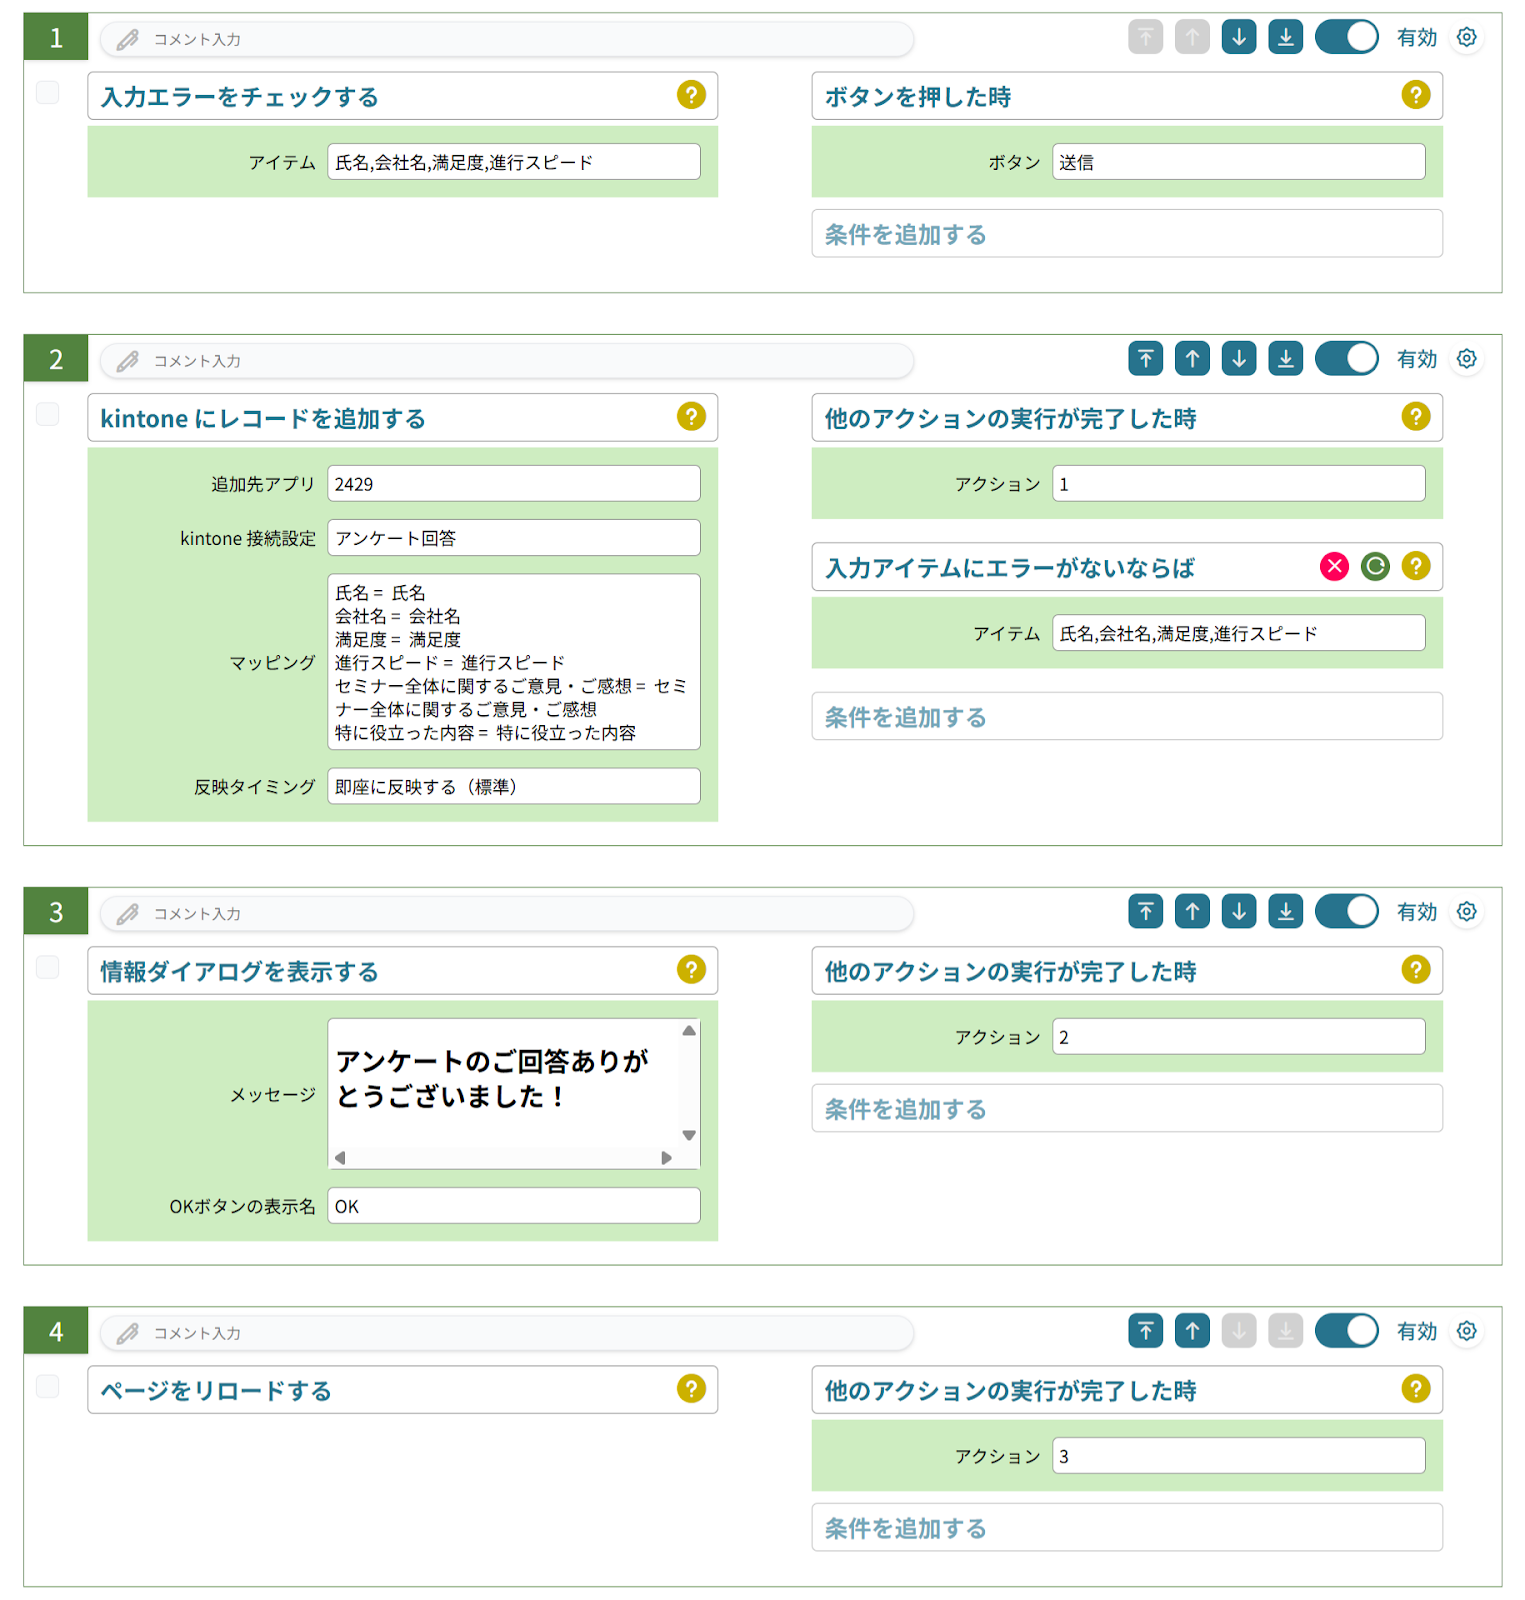Move action 4 up one position

(x=1192, y=1330)
